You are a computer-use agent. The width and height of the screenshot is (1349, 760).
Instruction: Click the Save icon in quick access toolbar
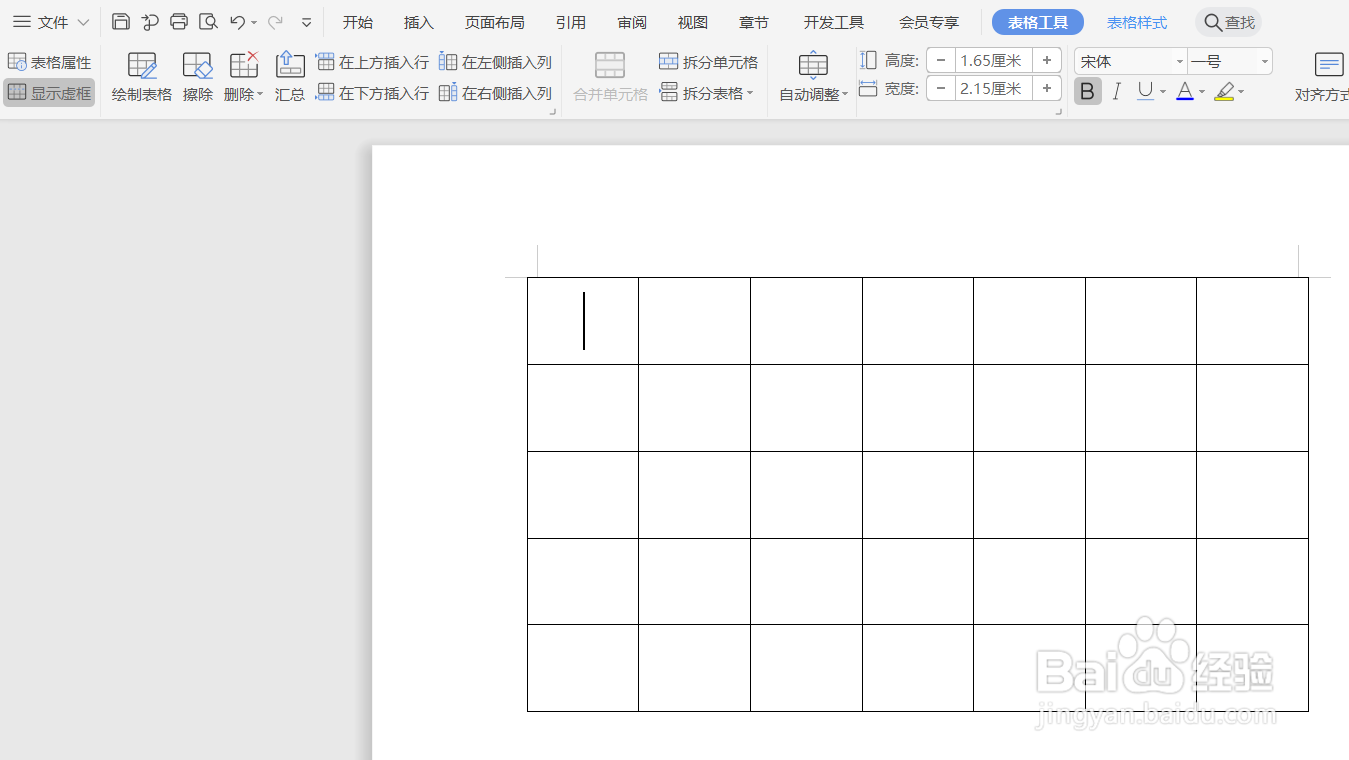point(121,22)
